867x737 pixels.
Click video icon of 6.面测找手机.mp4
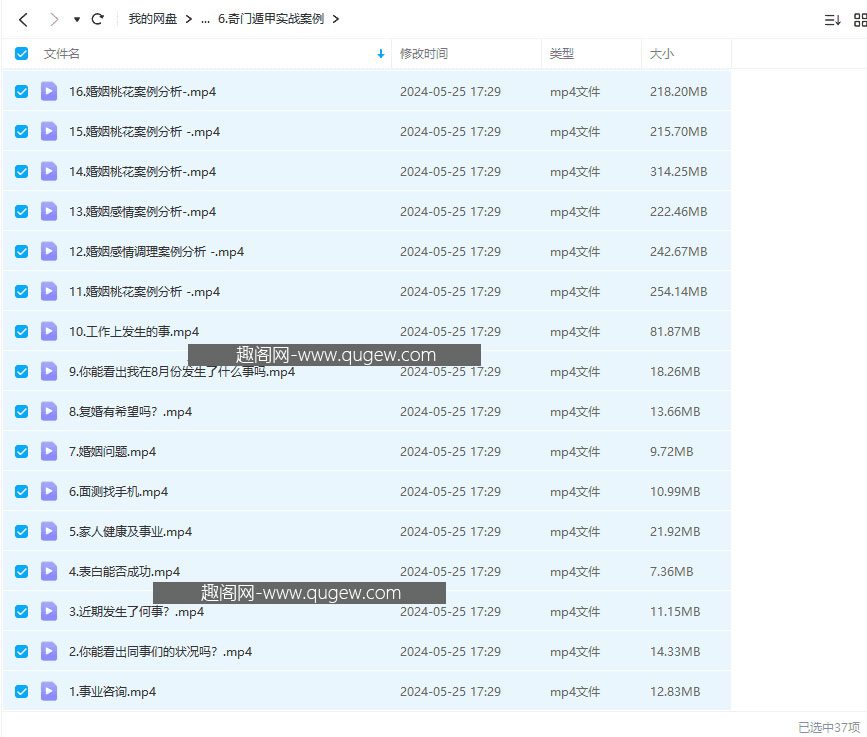coord(49,492)
